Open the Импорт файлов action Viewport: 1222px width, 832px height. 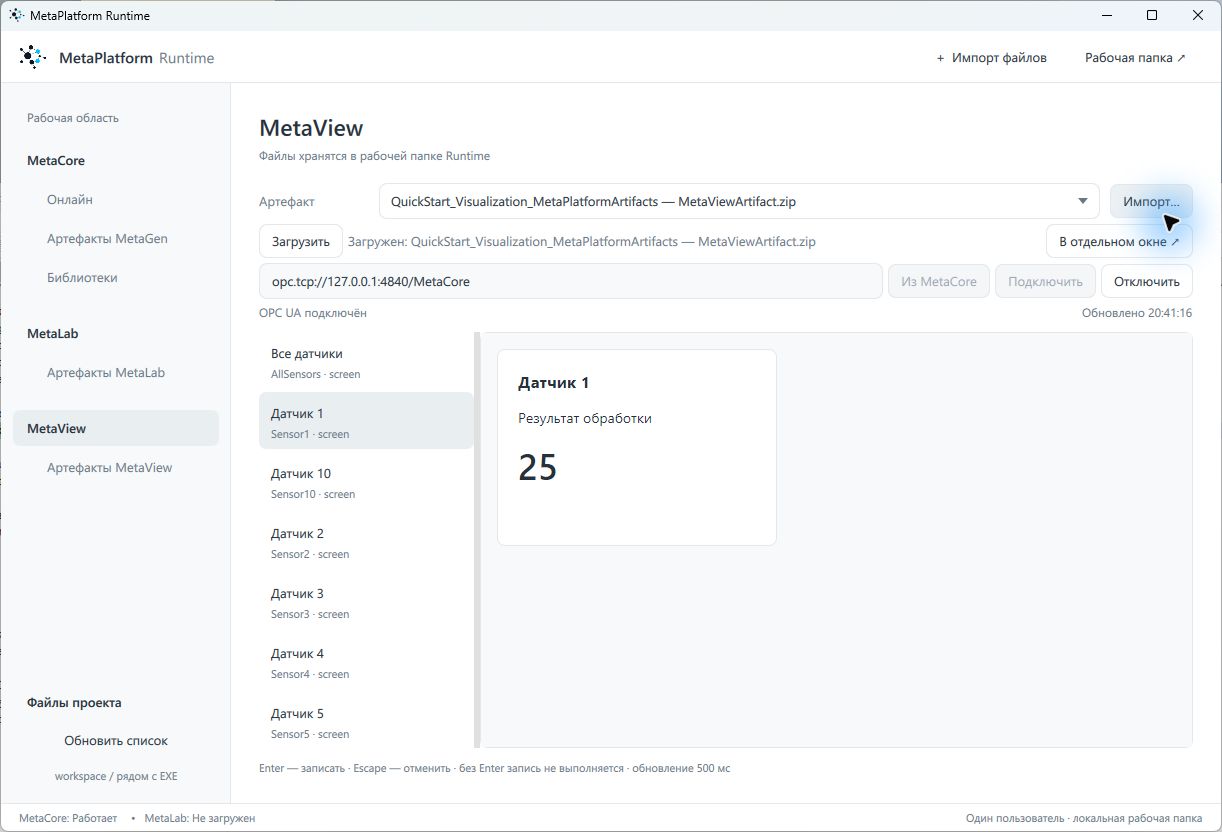pos(991,58)
